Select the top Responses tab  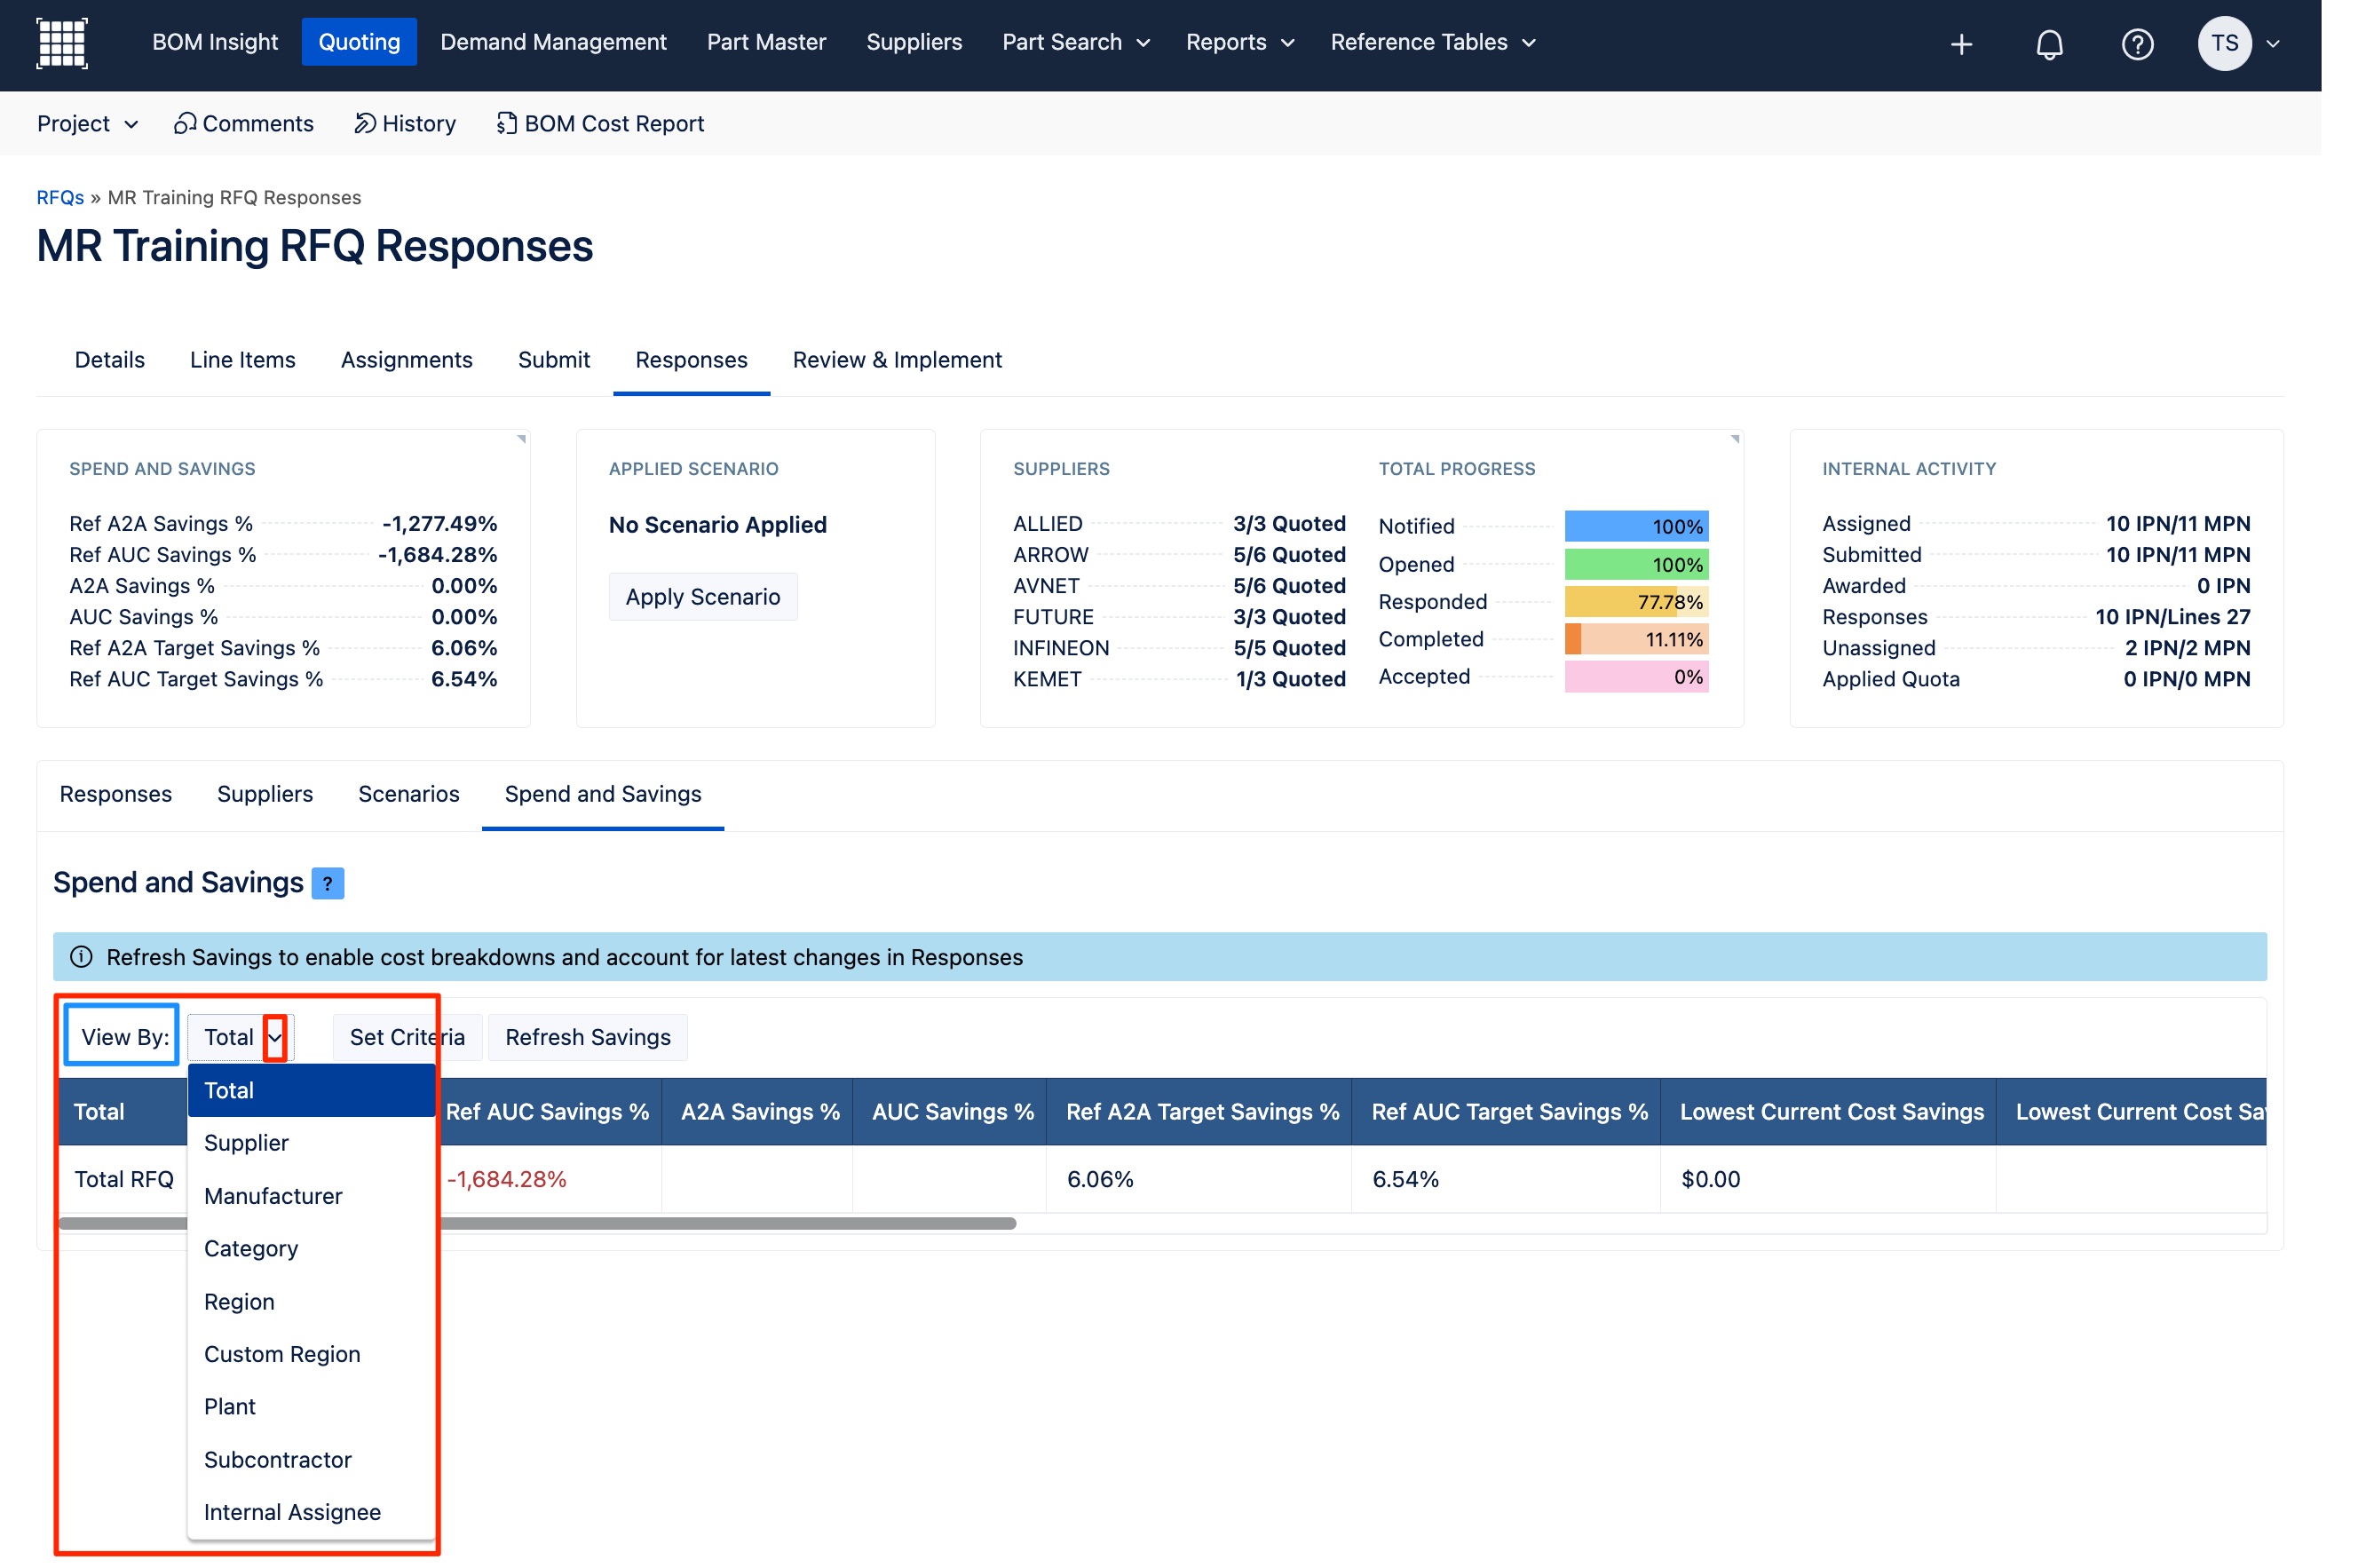click(x=692, y=360)
